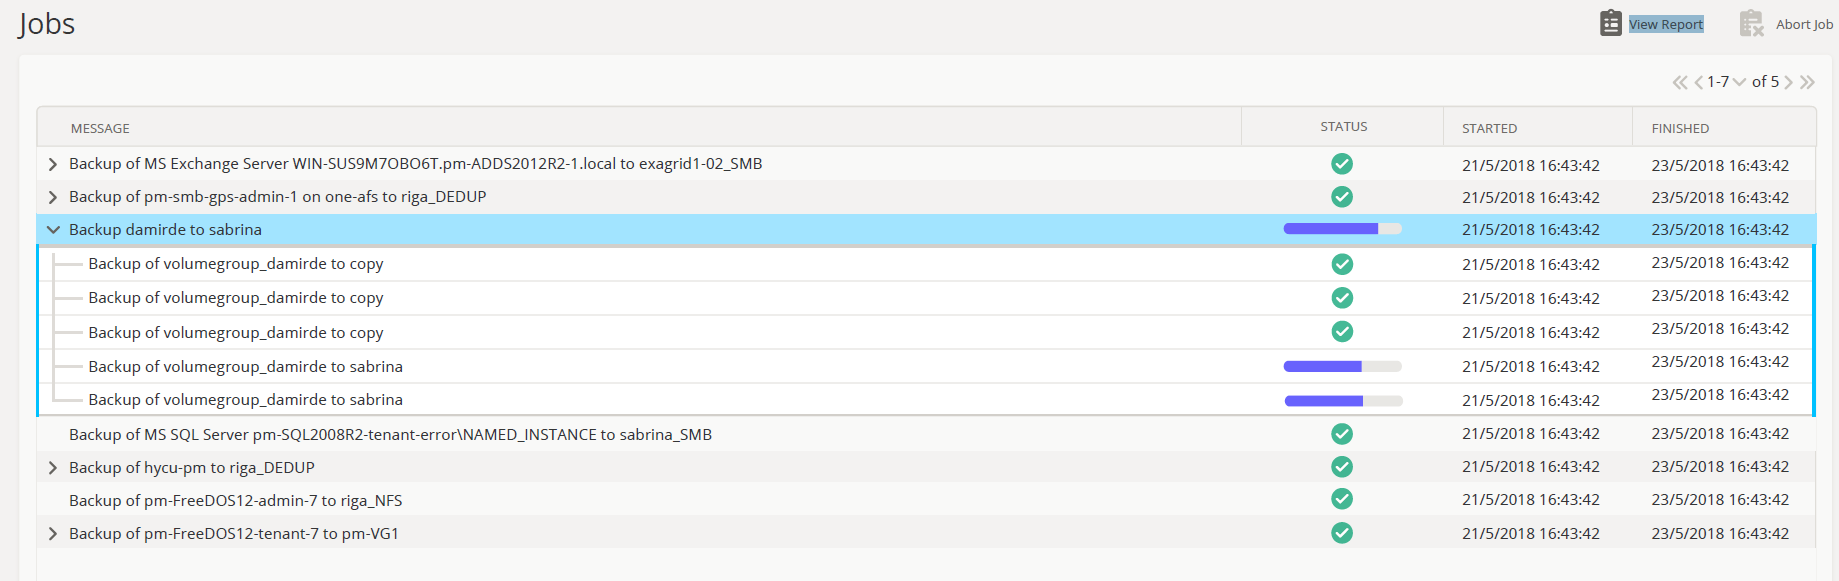Expand the MS Exchange Server backup row

(x=53, y=164)
